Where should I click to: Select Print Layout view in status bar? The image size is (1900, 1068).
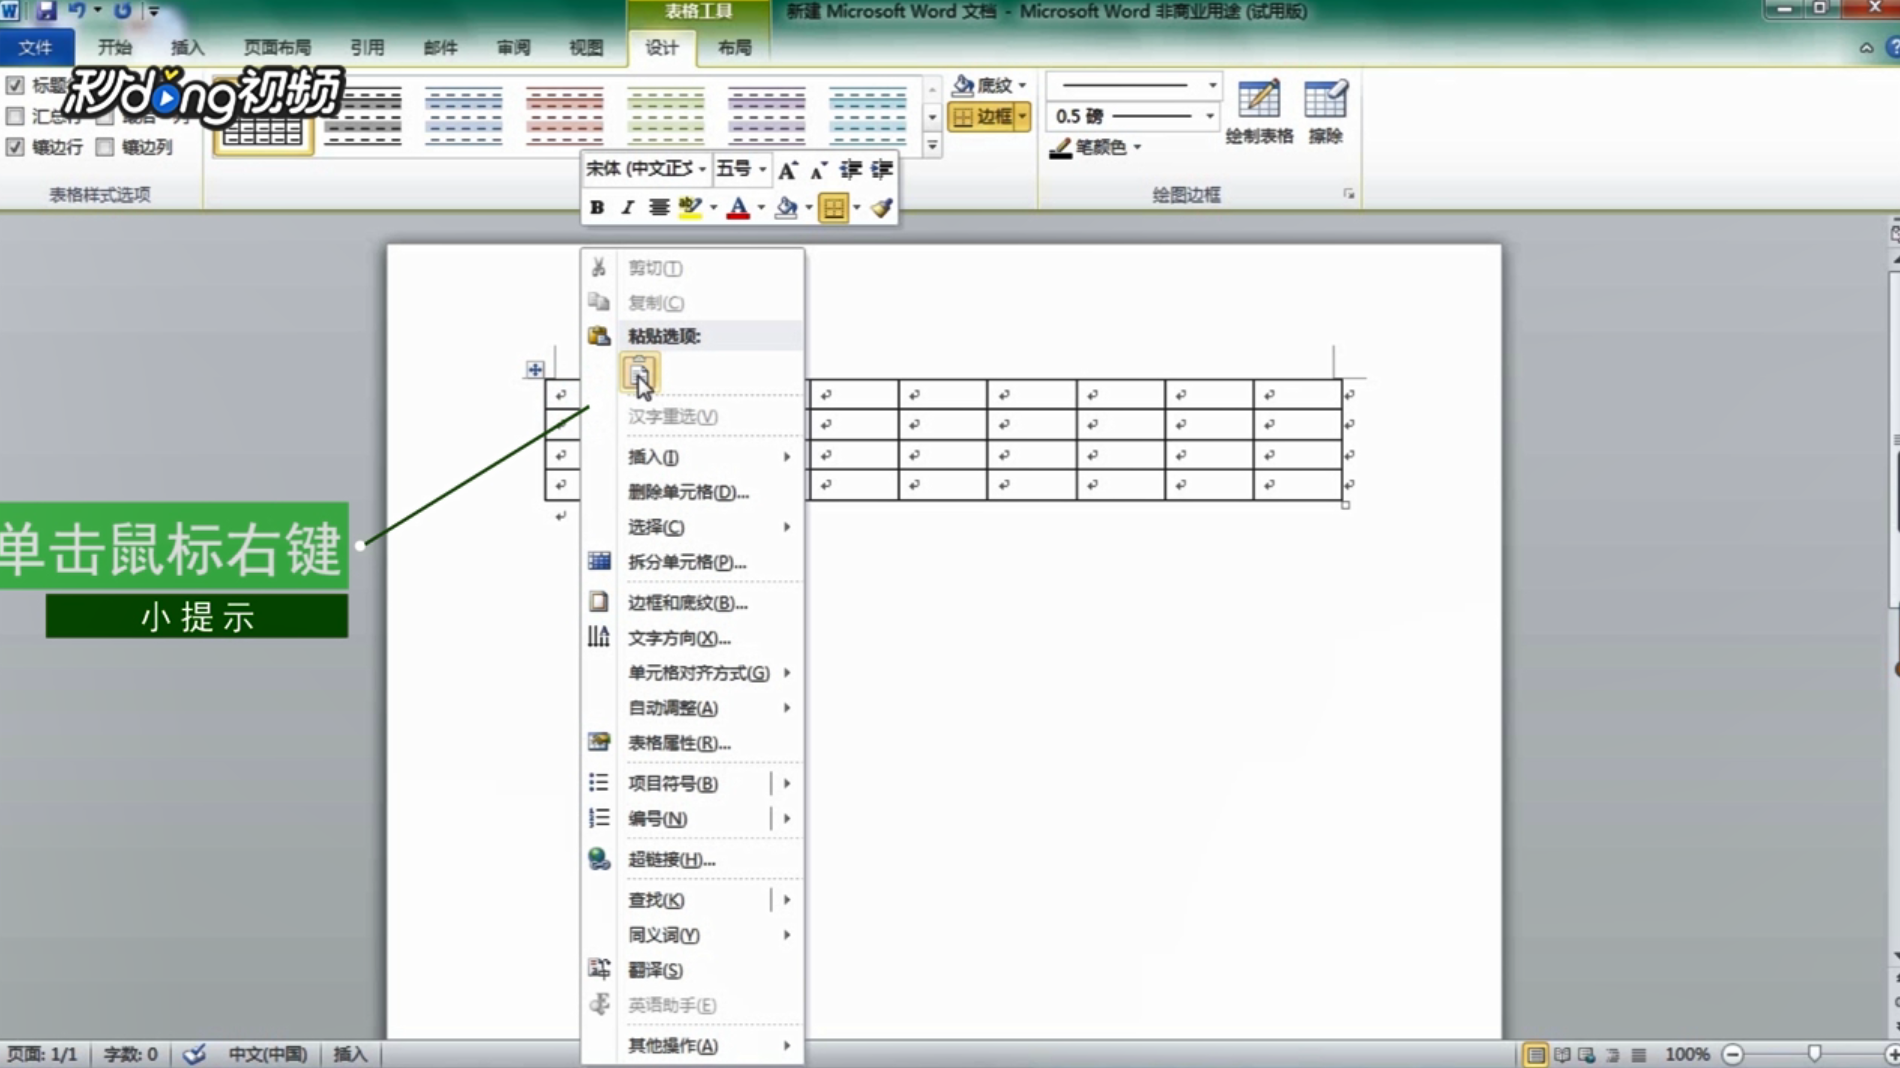(x=1535, y=1054)
